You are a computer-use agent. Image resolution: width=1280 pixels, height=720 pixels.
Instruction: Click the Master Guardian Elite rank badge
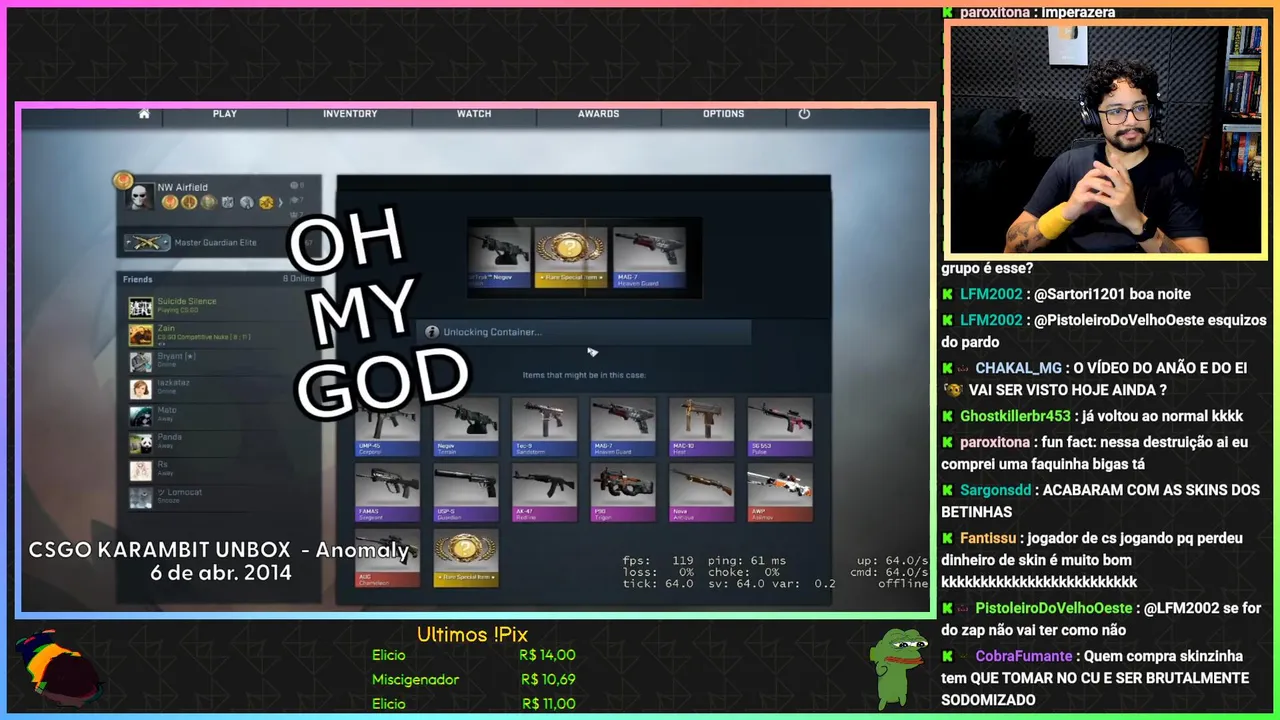147,242
